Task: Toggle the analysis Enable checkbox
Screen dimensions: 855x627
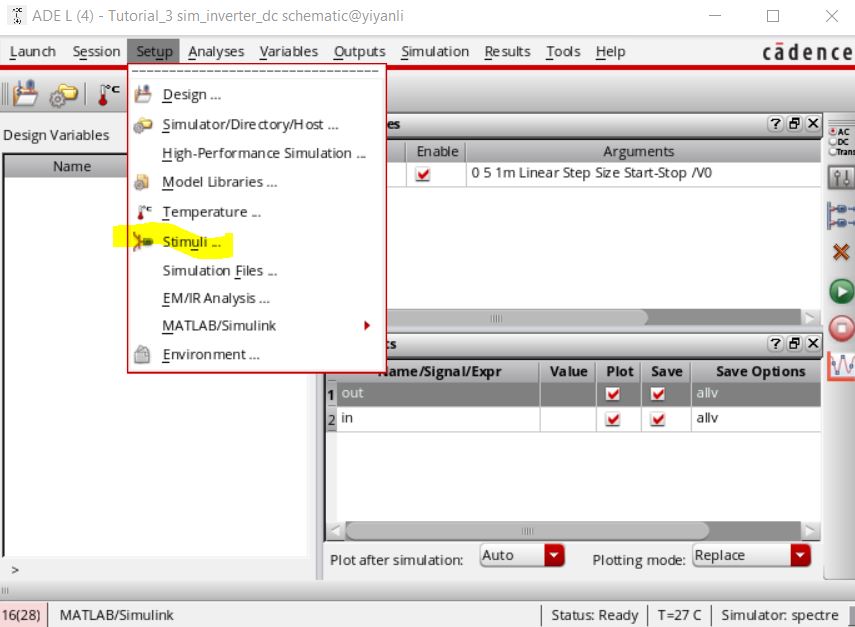Action: 423,174
